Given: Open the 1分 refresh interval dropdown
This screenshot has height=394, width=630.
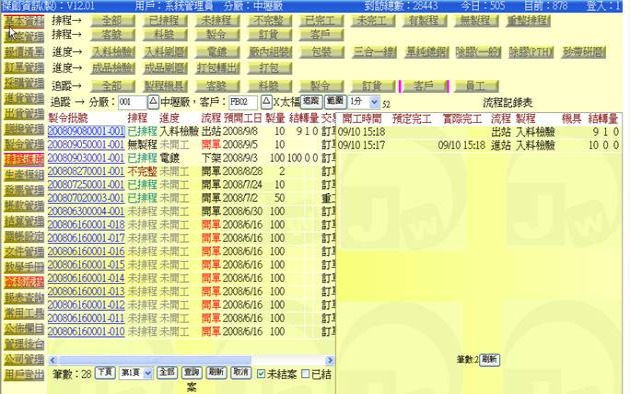Looking at the screenshot, I should 364,102.
